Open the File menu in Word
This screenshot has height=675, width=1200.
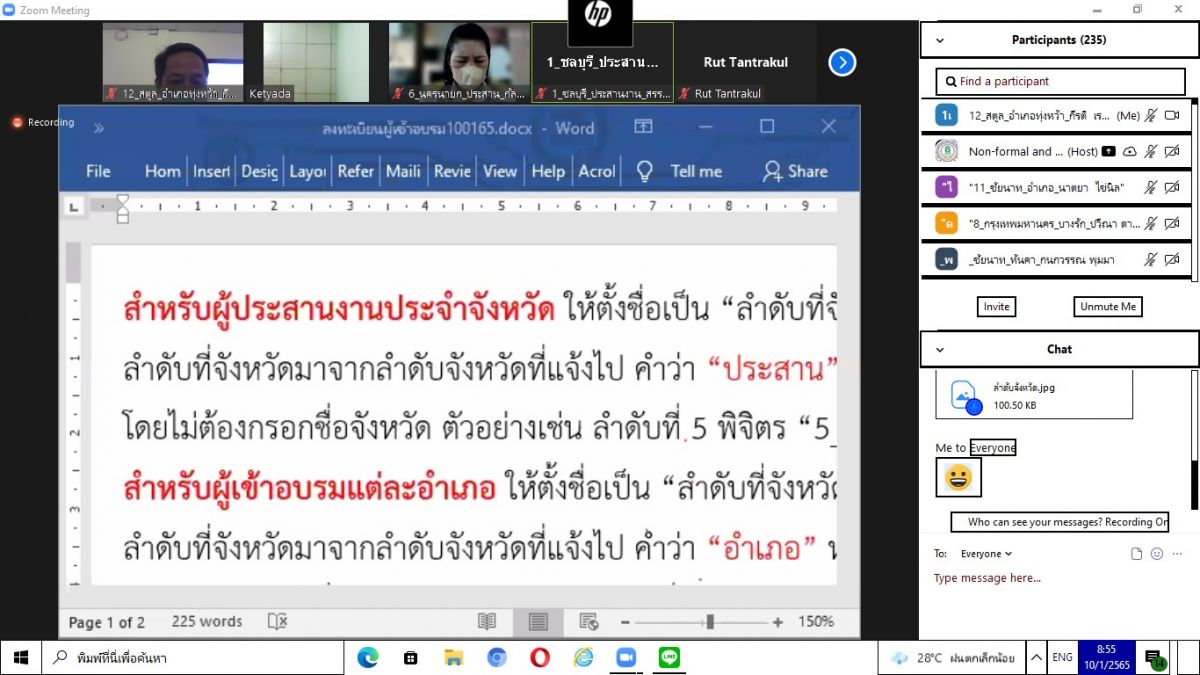98,171
